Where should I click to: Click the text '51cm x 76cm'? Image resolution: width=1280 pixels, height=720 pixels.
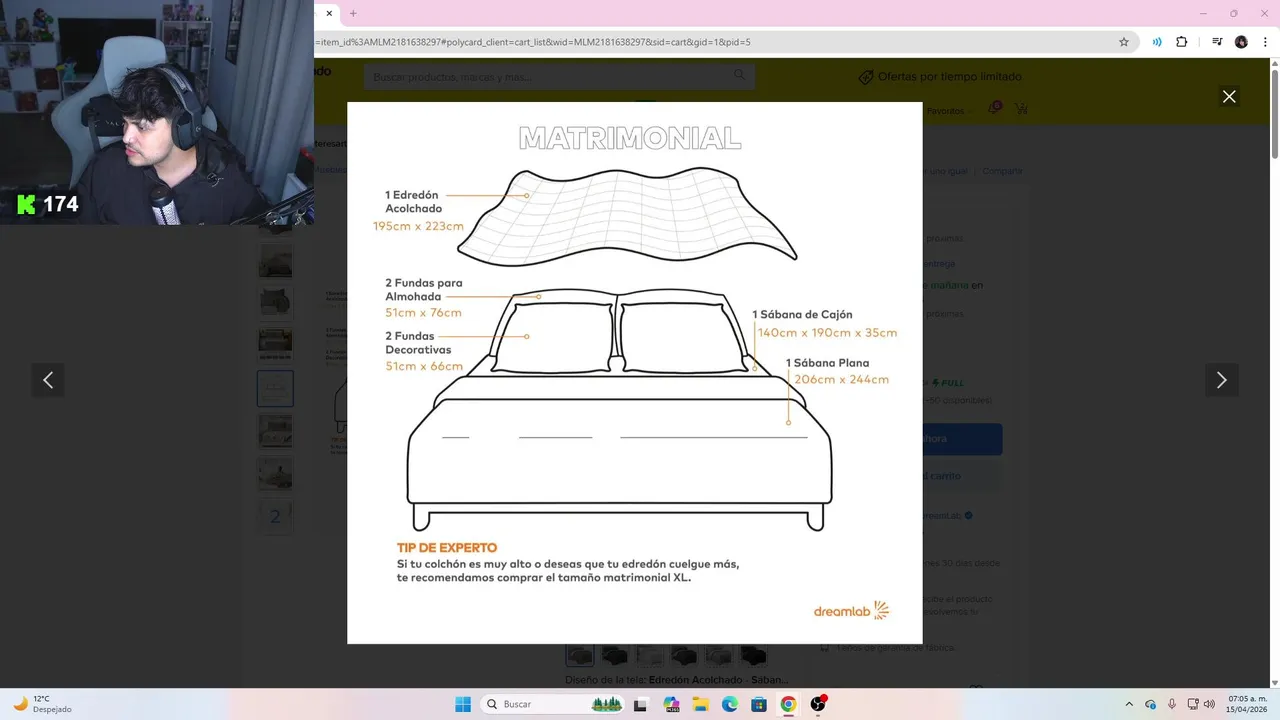point(424,313)
